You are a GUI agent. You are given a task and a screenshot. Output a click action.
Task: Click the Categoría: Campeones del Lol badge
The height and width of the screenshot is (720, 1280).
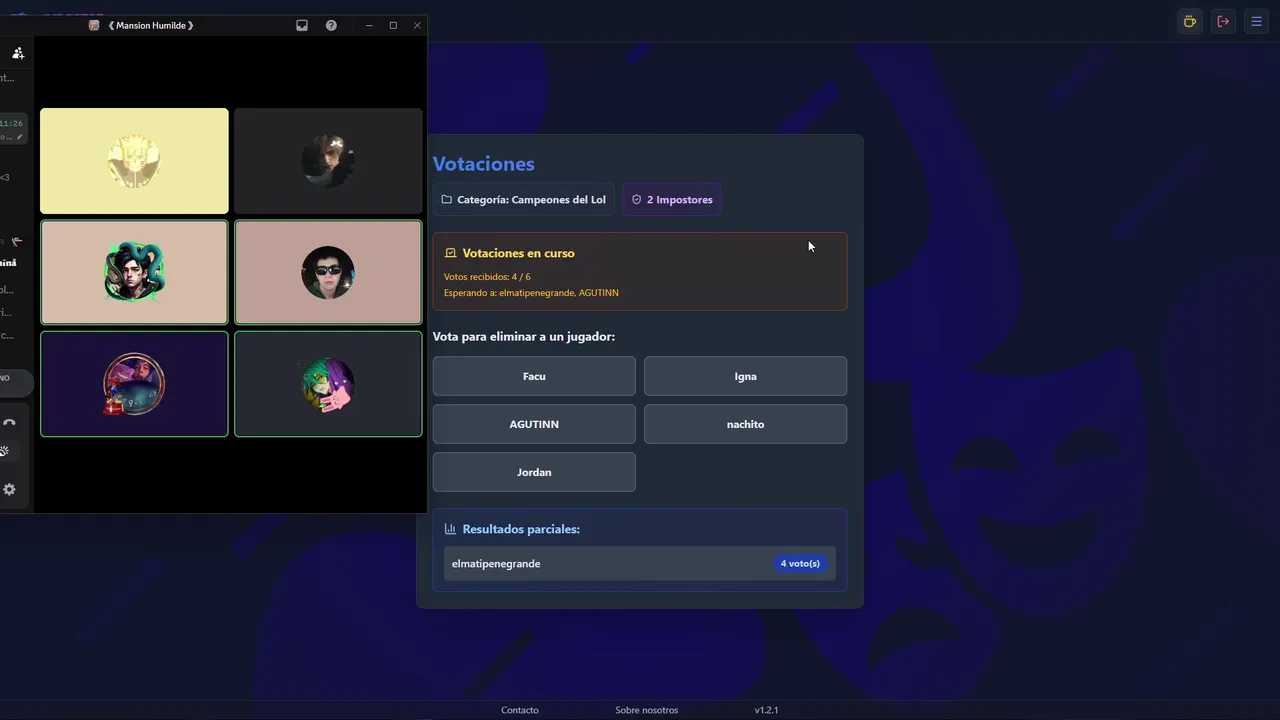pyautogui.click(x=524, y=199)
